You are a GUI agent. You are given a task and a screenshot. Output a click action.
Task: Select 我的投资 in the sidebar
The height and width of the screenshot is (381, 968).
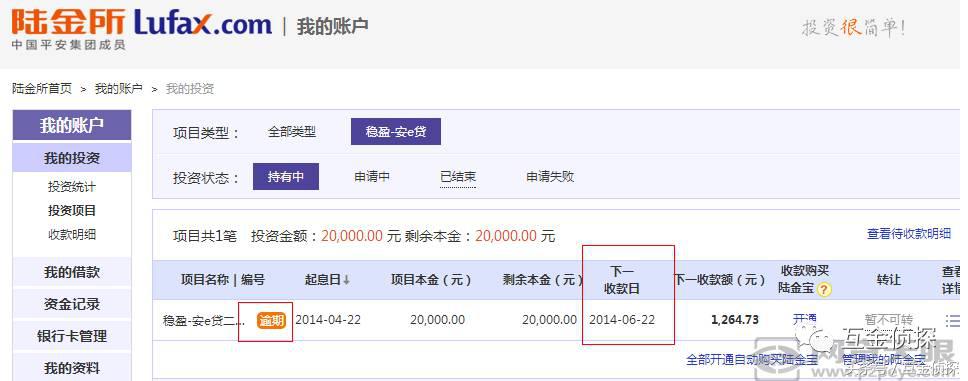coord(72,158)
